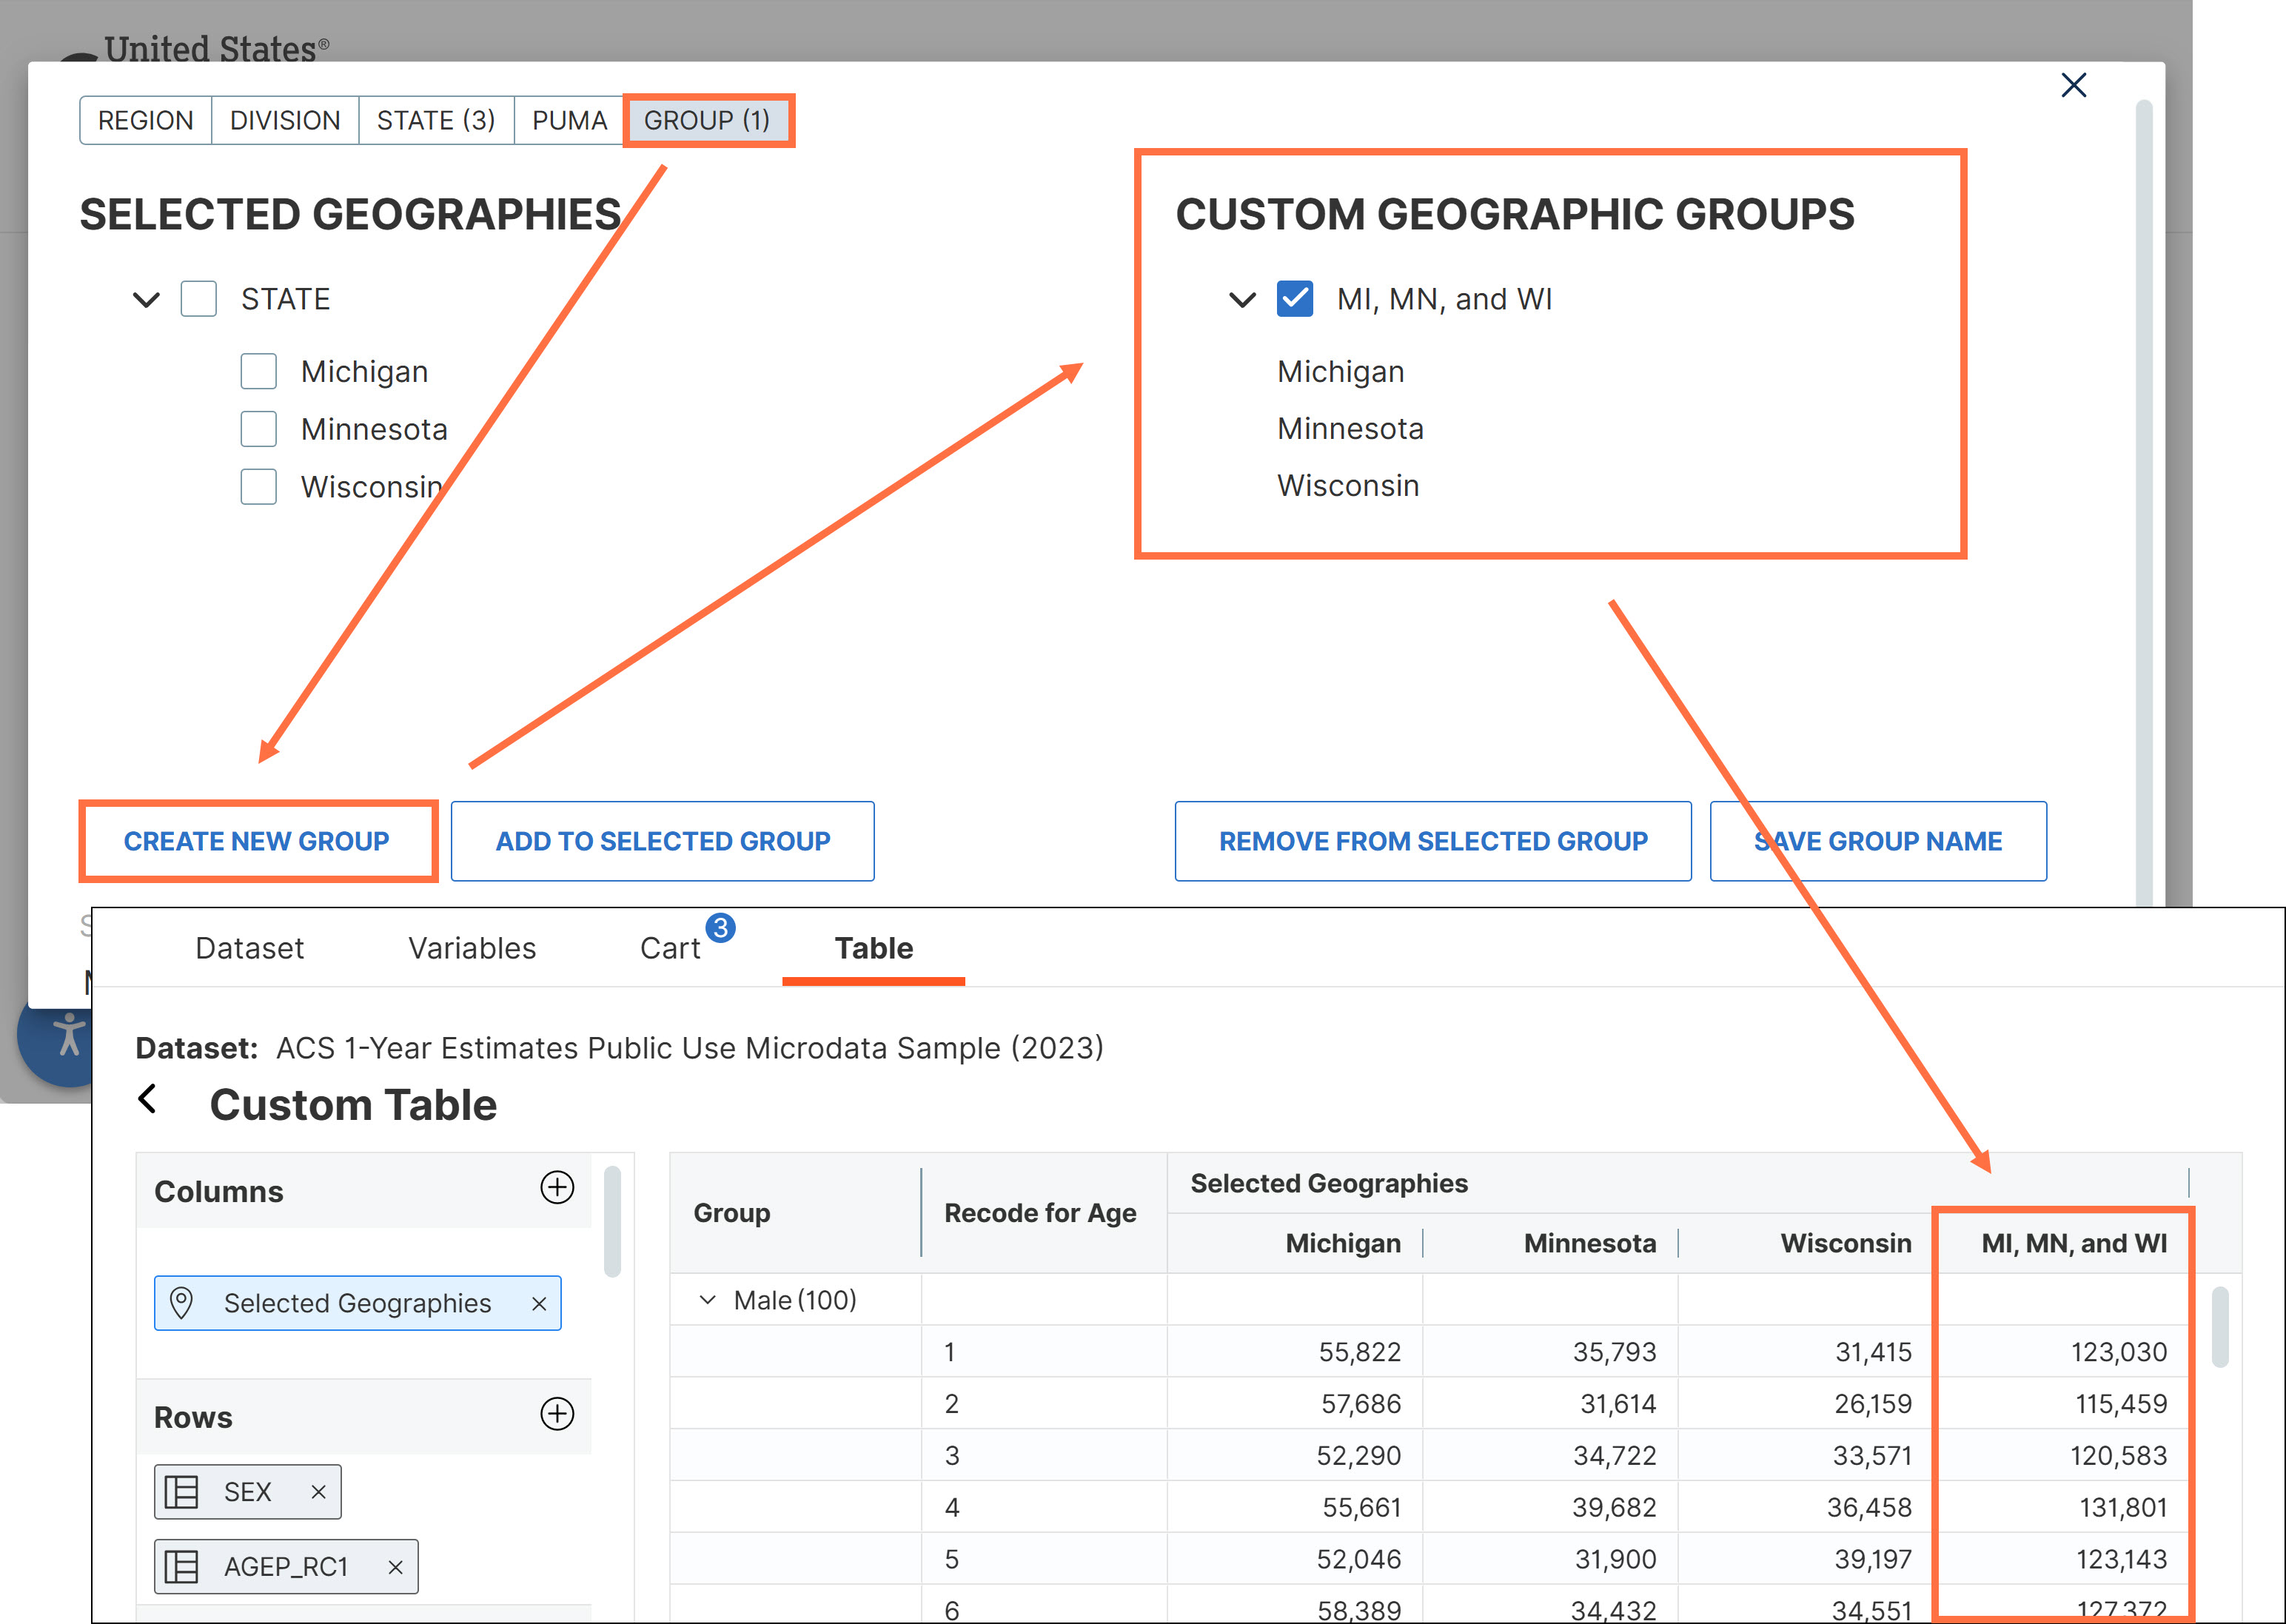Collapse the Male (100) row group
This screenshot has width=2286, height=1624.
[707, 1300]
